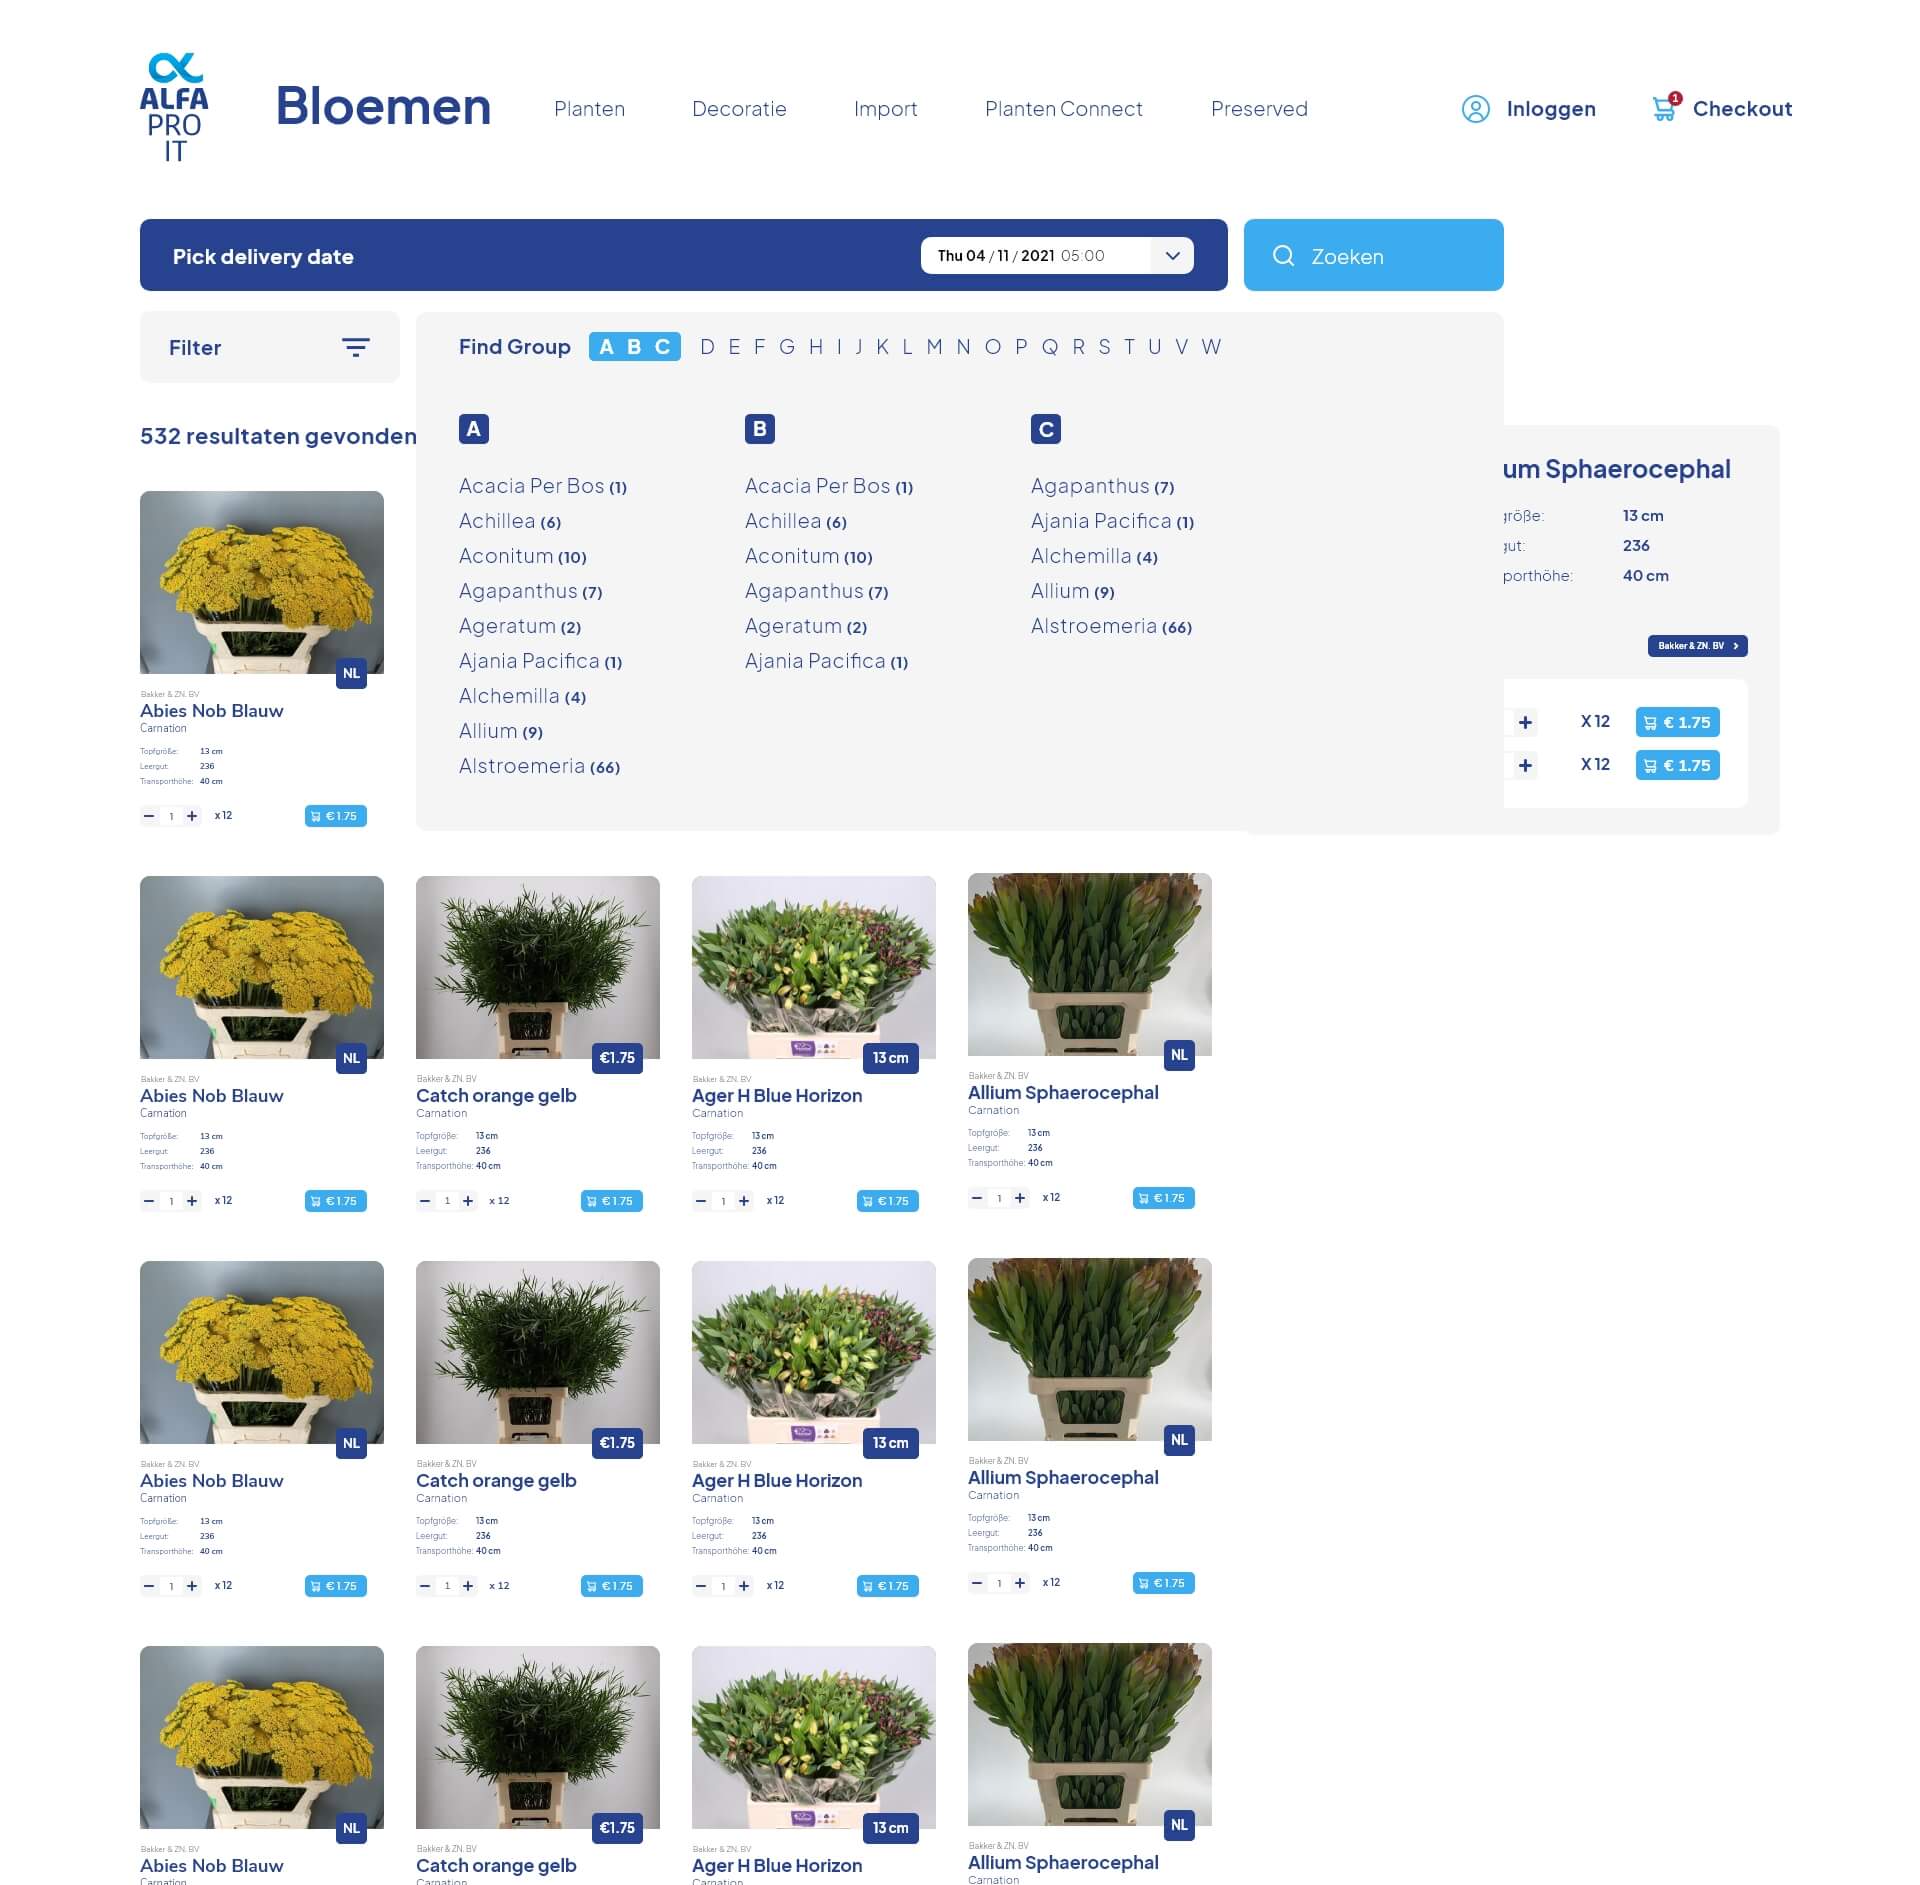Choose letter D in Find Group
The width and height of the screenshot is (1920, 1885).
click(707, 347)
